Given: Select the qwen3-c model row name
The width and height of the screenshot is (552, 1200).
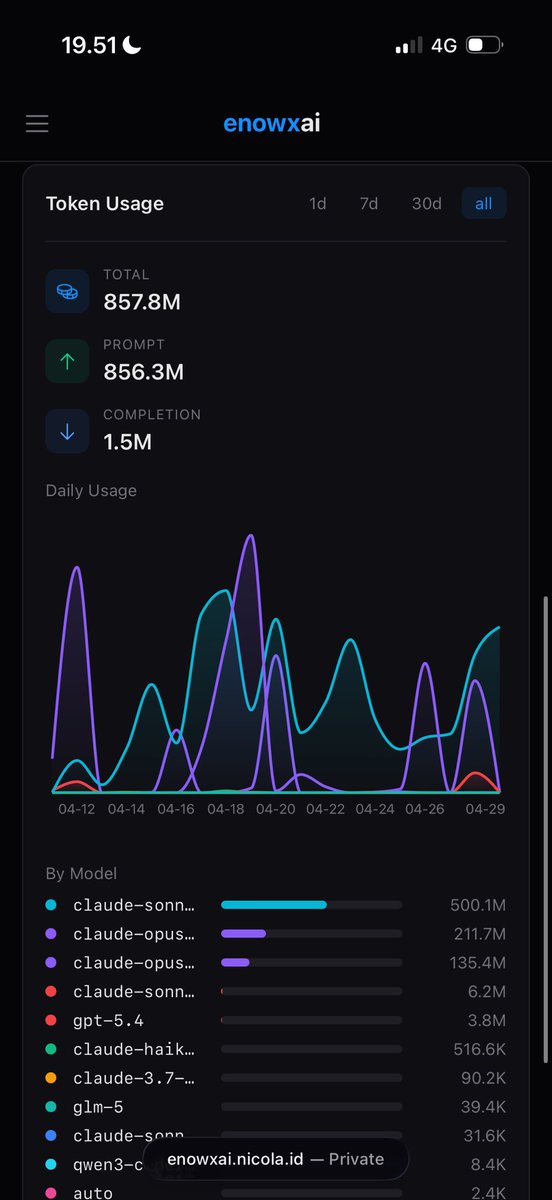Looking at the screenshot, I should [x=109, y=1165].
